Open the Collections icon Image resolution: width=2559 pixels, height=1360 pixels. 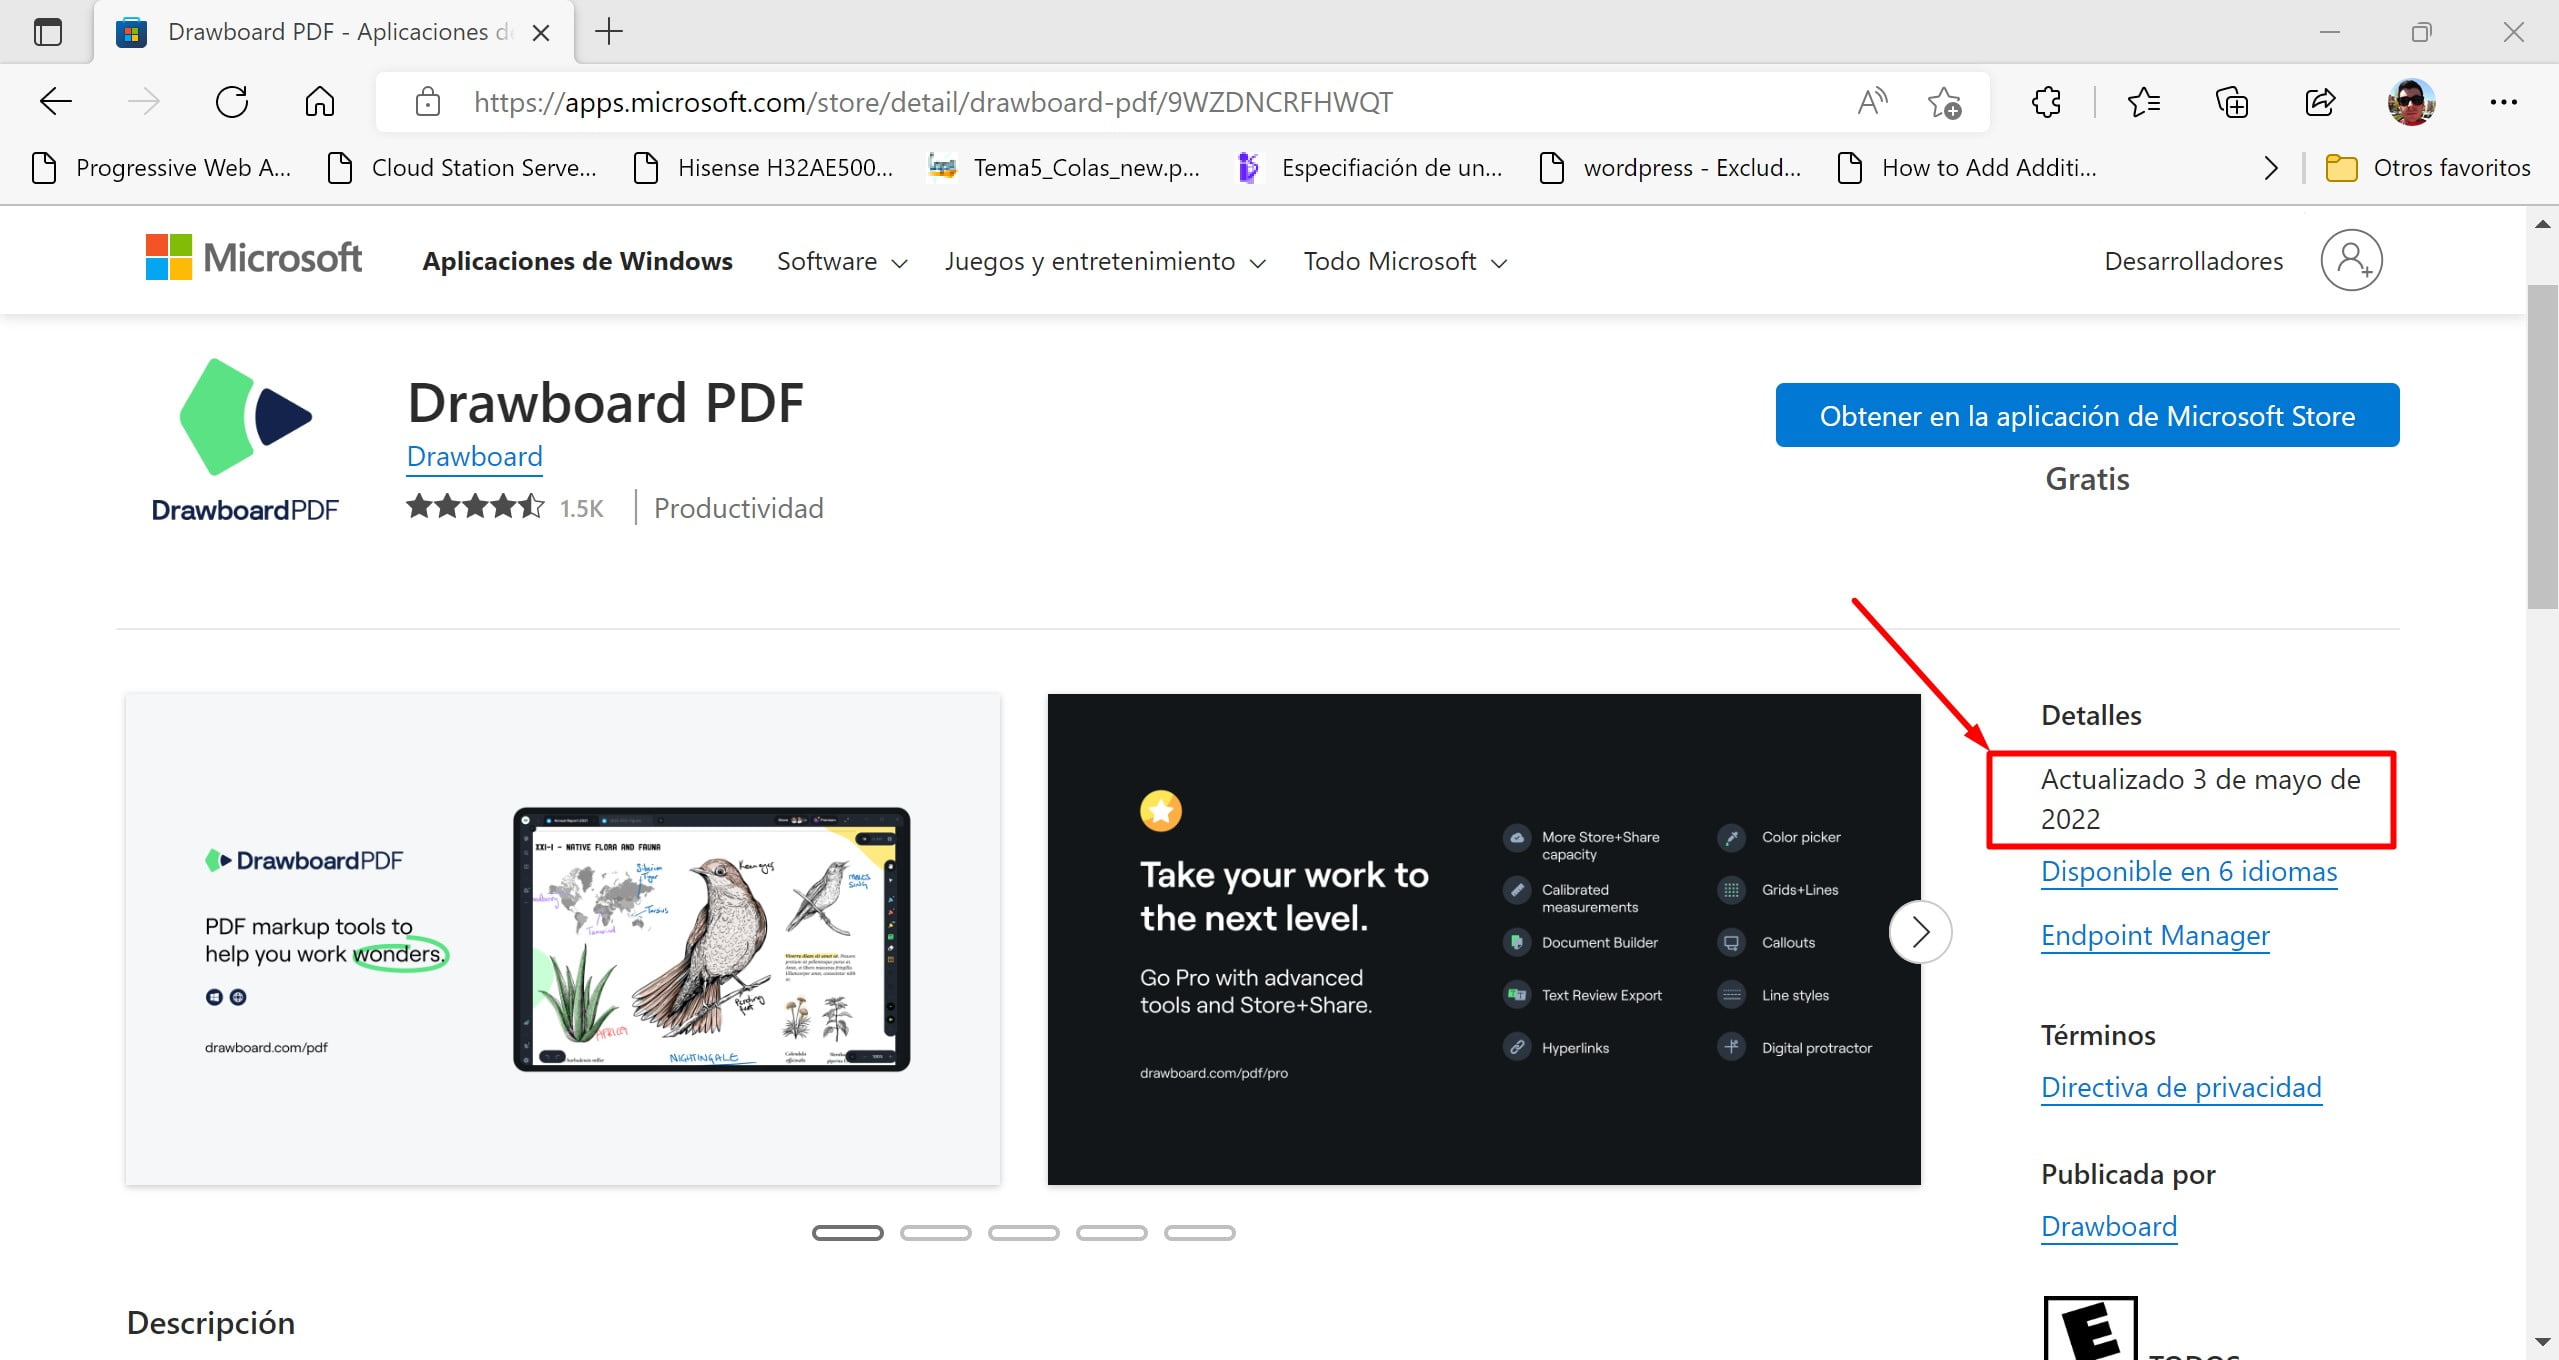pyautogui.click(x=2232, y=102)
